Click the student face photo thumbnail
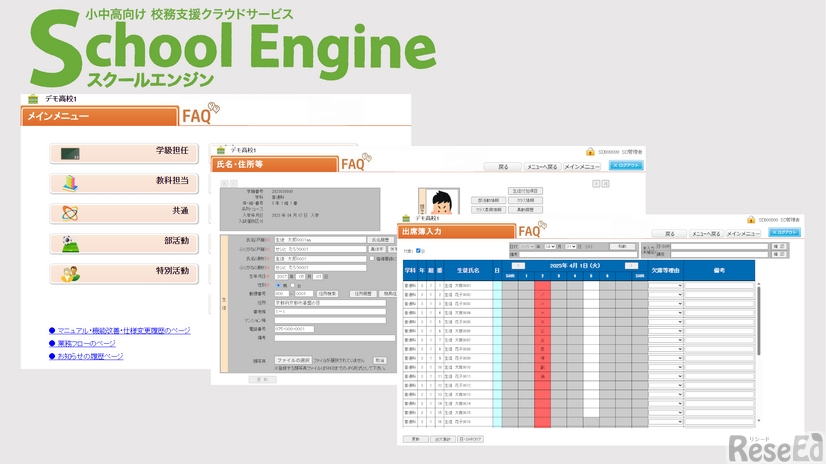This screenshot has width=826, height=464. point(441,201)
